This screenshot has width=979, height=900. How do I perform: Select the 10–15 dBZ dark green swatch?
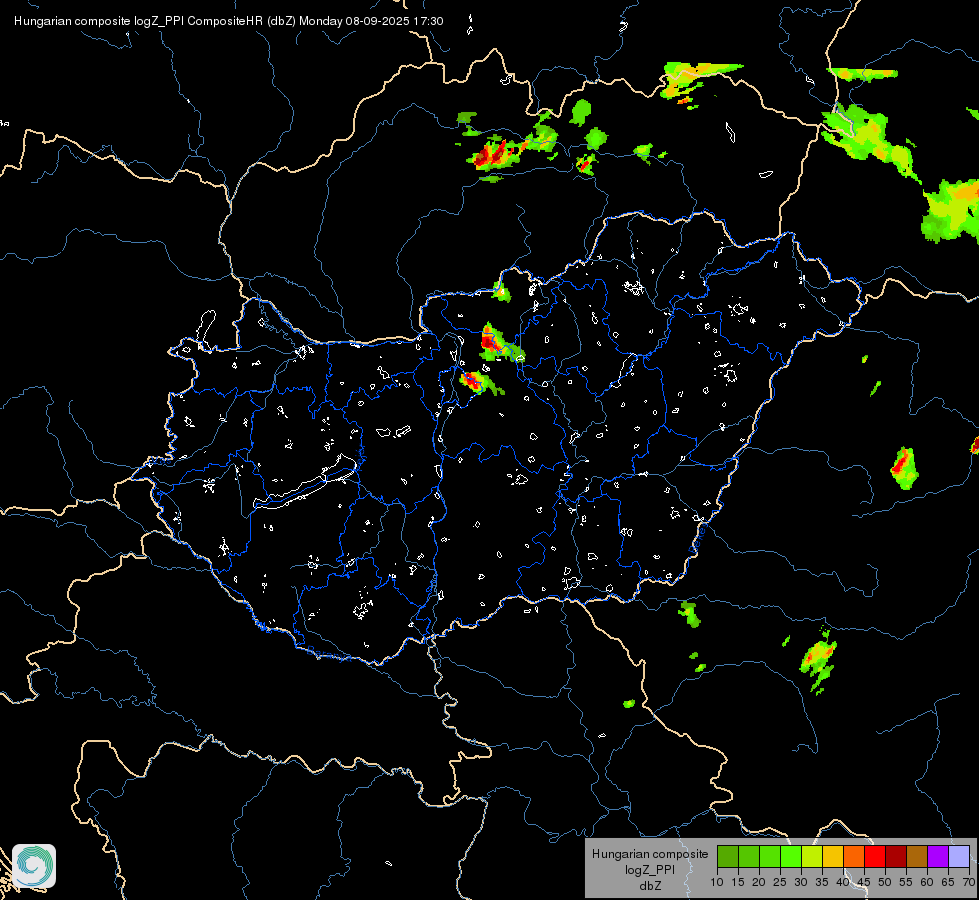(x=728, y=856)
